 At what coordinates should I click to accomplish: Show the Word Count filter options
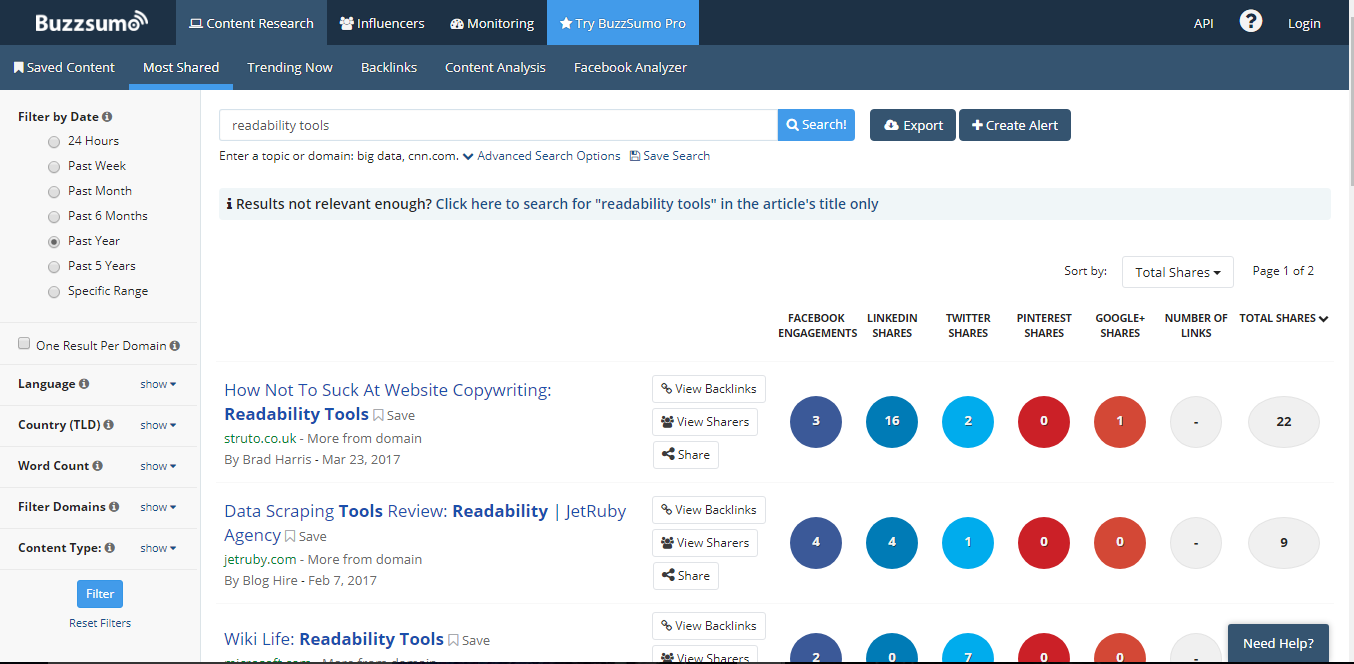pyautogui.click(x=158, y=466)
